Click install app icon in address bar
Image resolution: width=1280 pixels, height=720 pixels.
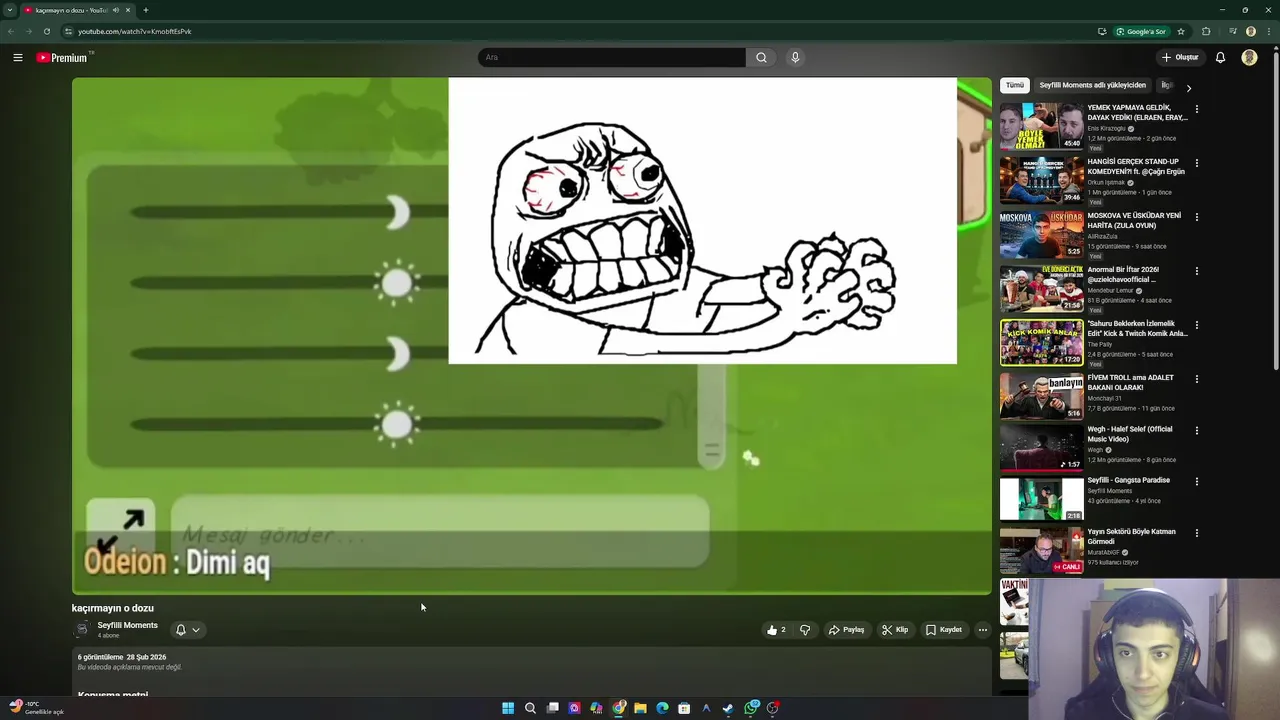[x=1102, y=31]
